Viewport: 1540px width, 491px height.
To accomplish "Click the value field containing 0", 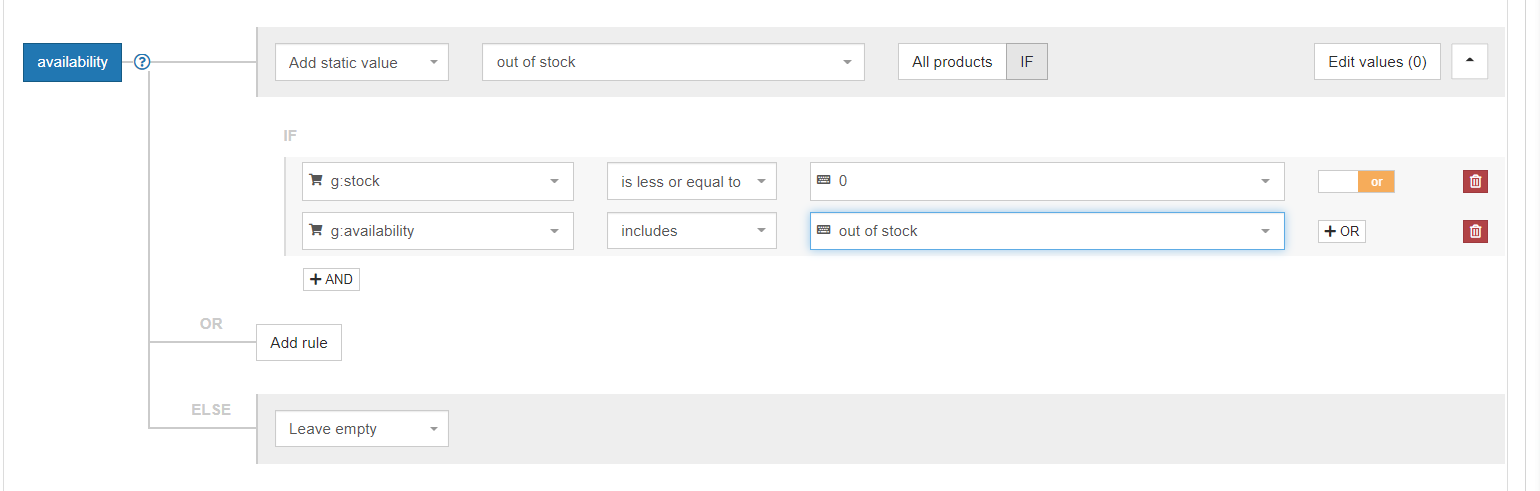I will coord(1047,181).
